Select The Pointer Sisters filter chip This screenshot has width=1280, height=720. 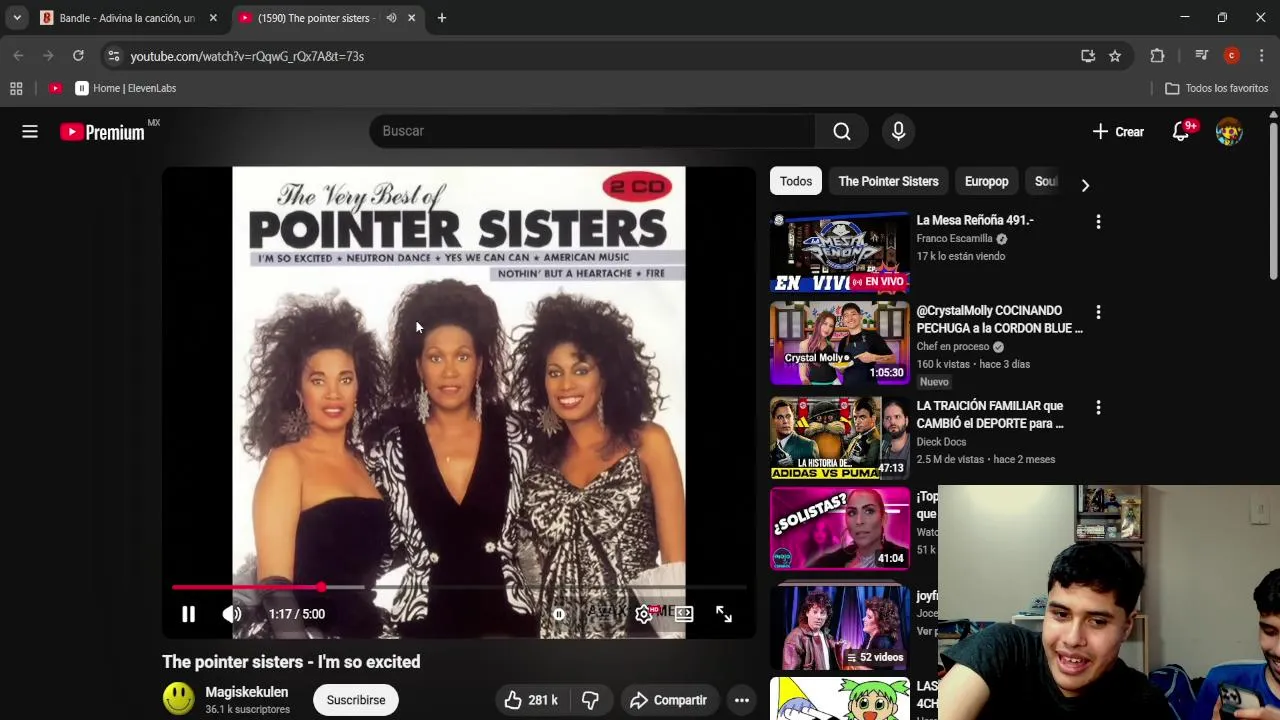[x=888, y=181]
